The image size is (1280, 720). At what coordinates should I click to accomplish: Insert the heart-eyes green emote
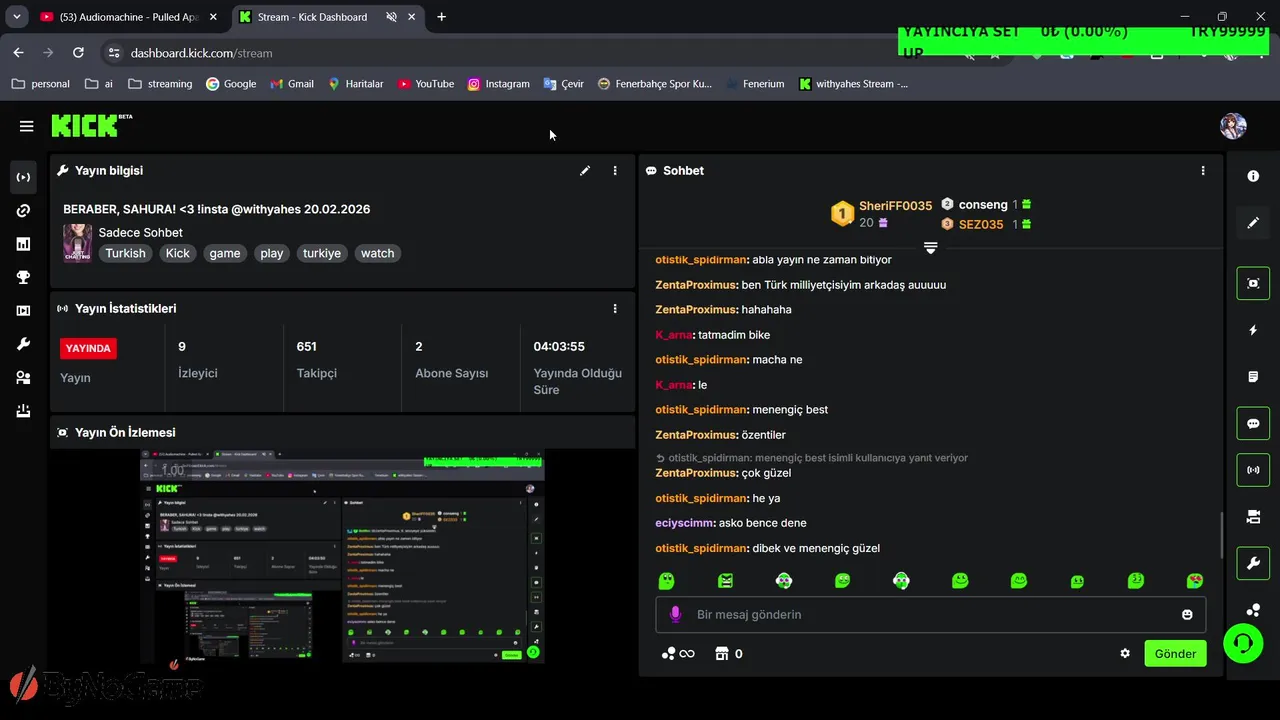pyautogui.click(x=1194, y=581)
